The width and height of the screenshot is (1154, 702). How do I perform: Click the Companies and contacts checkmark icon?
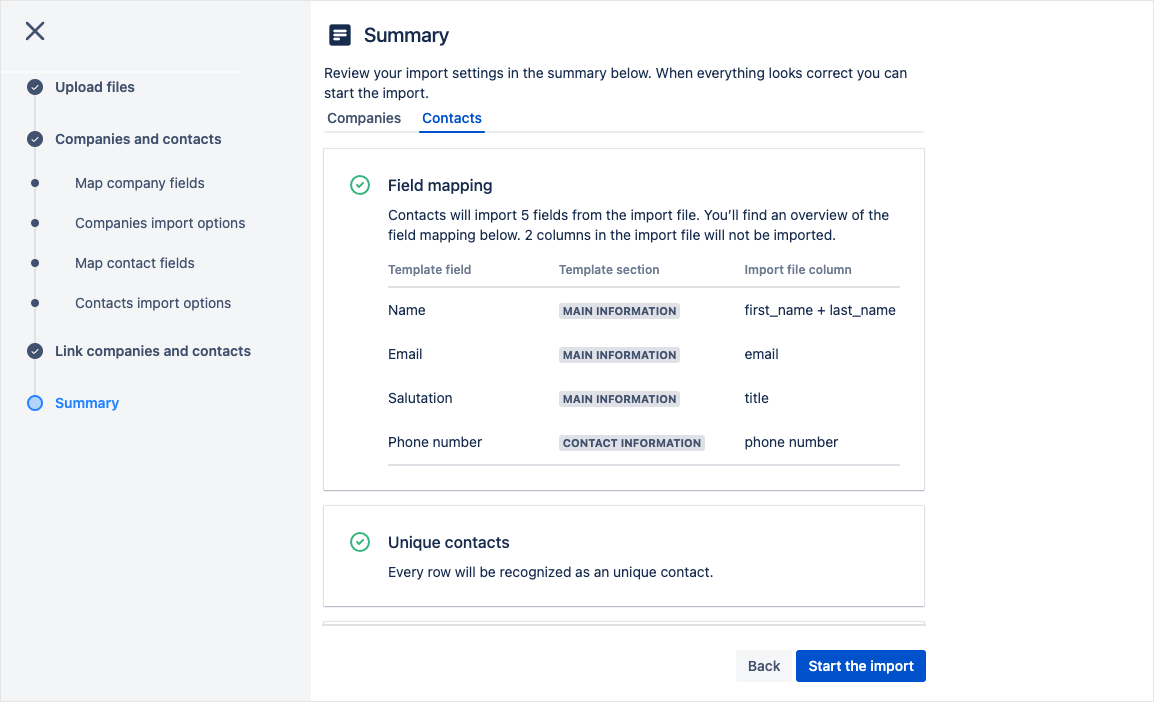(x=35, y=139)
